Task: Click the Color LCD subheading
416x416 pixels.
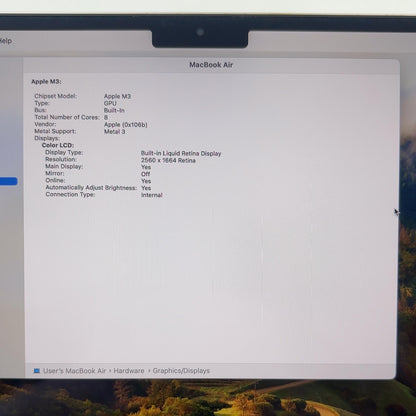Action: pyautogui.click(x=58, y=145)
